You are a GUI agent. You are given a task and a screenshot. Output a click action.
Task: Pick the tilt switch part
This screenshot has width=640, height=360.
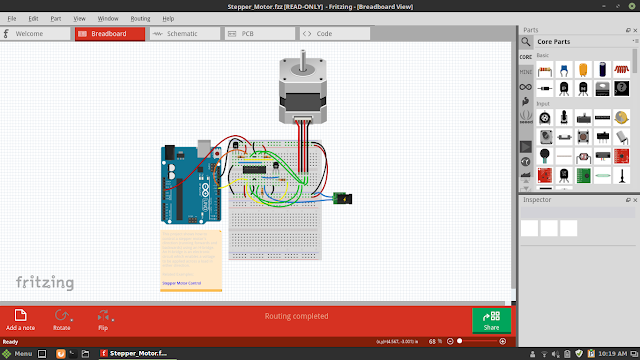[621, 137]
